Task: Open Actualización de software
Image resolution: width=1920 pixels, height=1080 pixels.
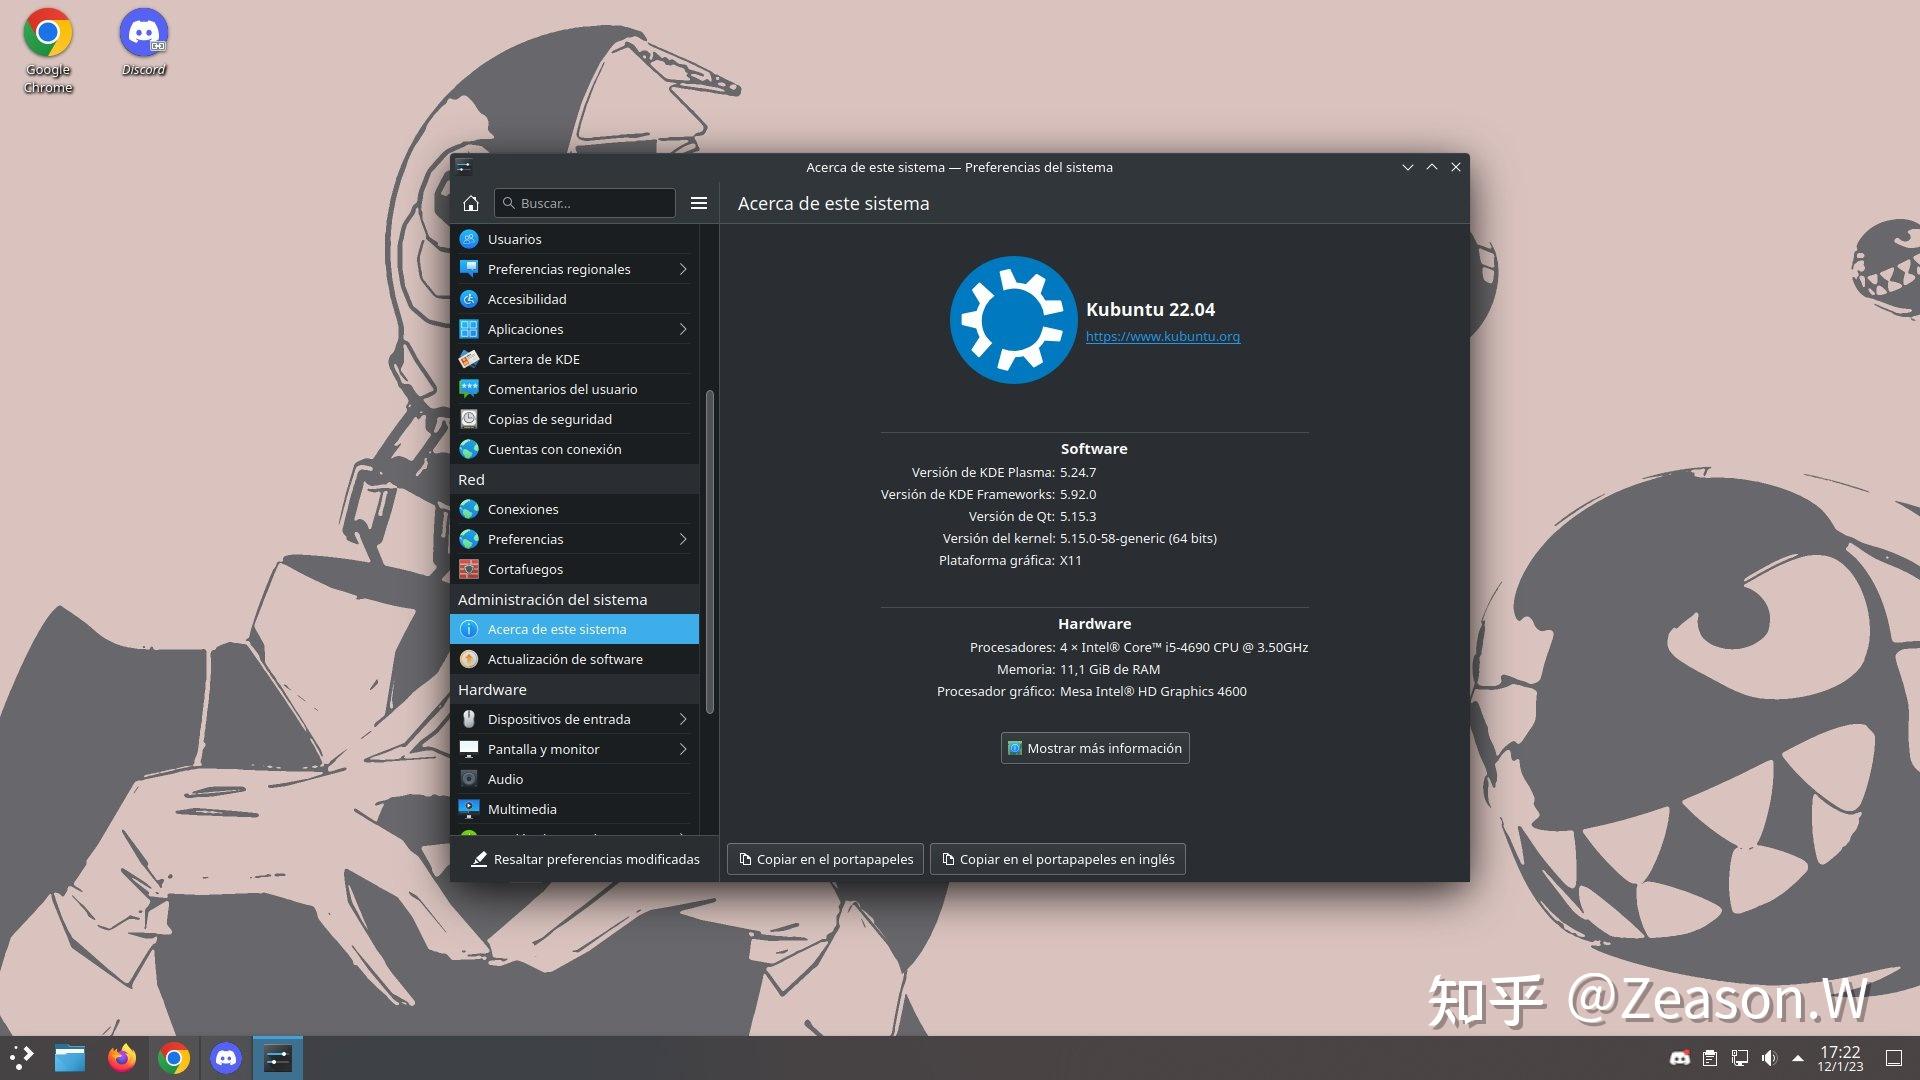Action: (565, 659)
